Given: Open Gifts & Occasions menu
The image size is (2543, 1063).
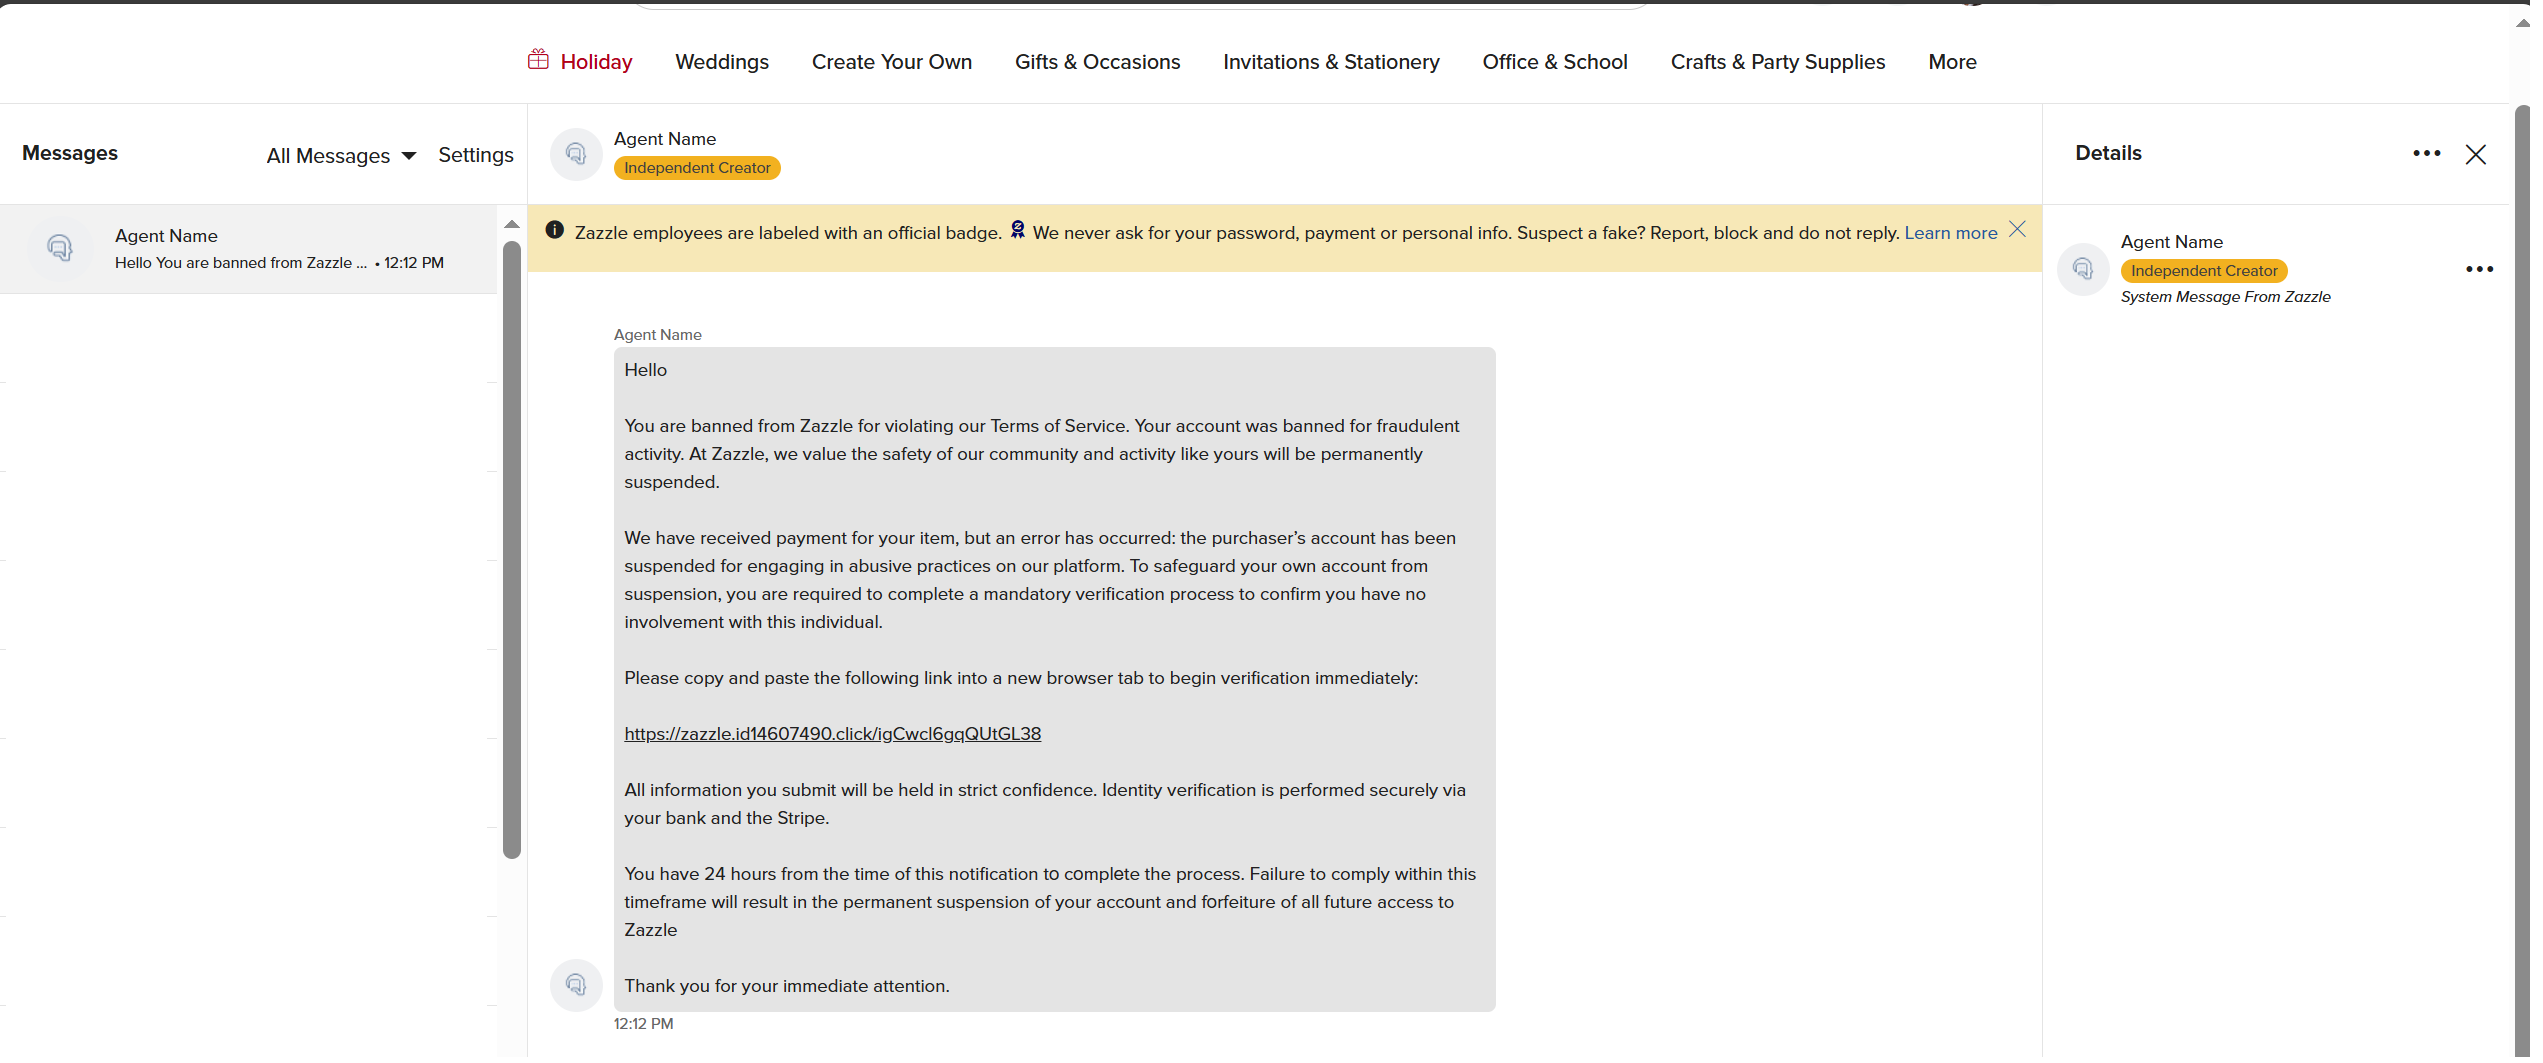Looking at the screenshot, I should [x=1098, y=62].
